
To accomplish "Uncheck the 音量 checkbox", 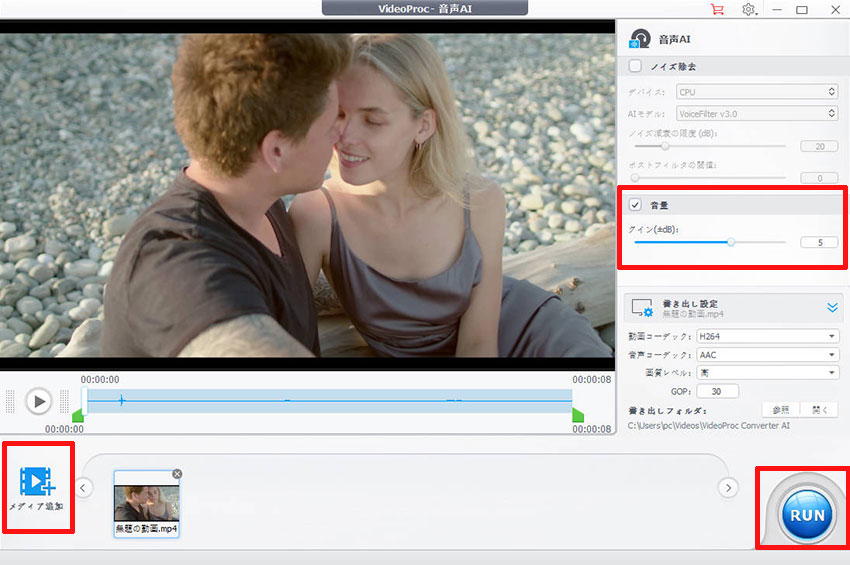I will (x=635, y=204).
